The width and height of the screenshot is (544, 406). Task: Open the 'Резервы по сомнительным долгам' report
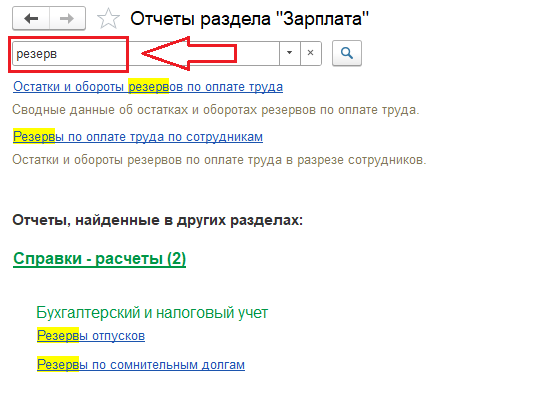pyautogui.click(x=141, y=364)
